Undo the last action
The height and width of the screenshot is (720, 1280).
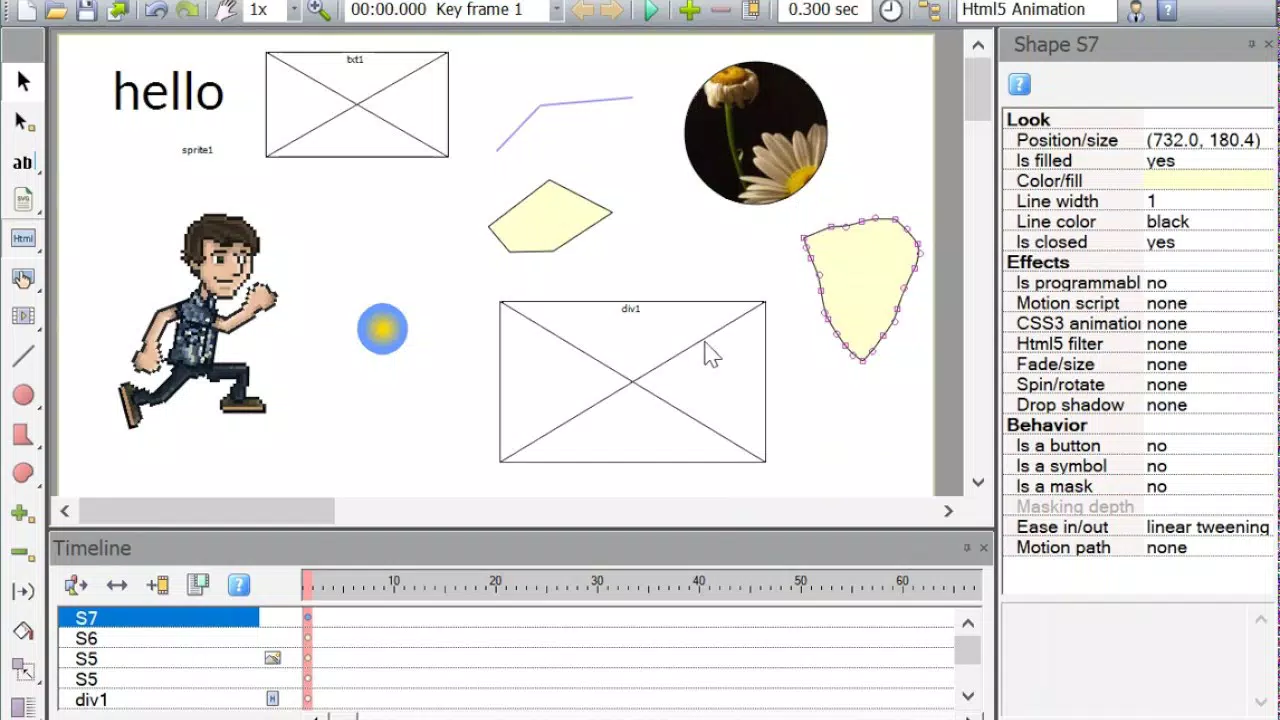tap(156, 10)
